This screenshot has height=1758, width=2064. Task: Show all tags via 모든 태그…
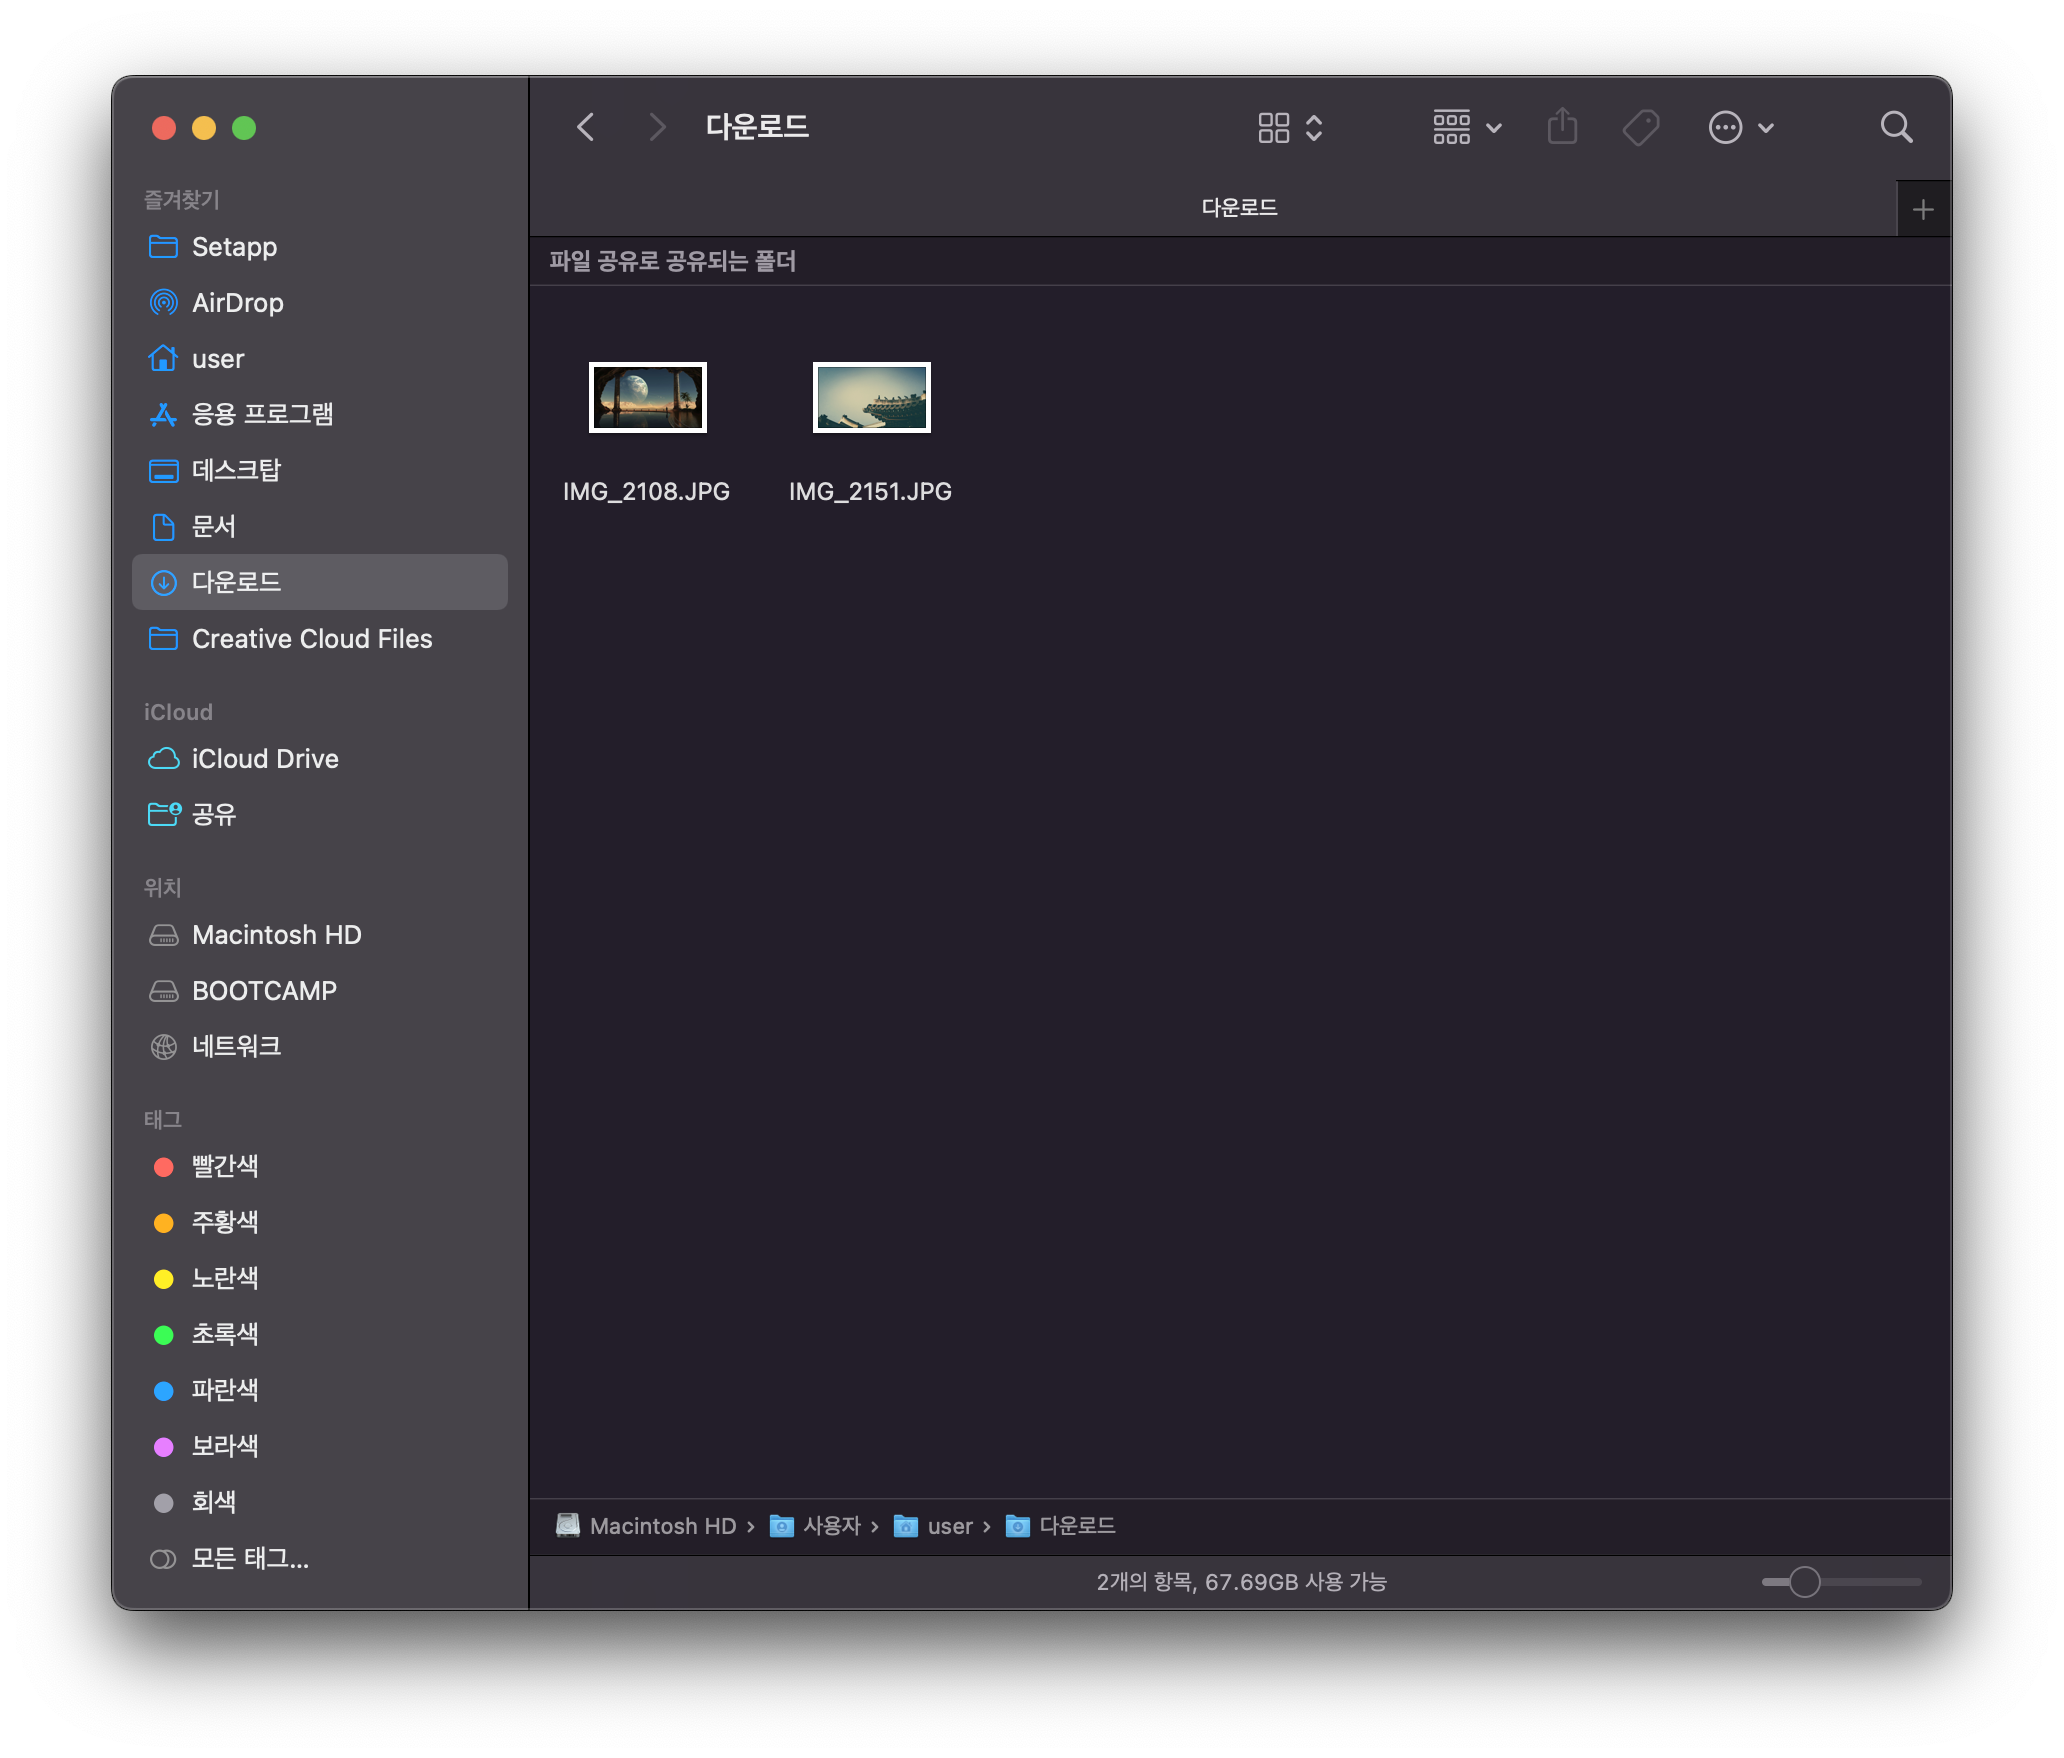249,1559
